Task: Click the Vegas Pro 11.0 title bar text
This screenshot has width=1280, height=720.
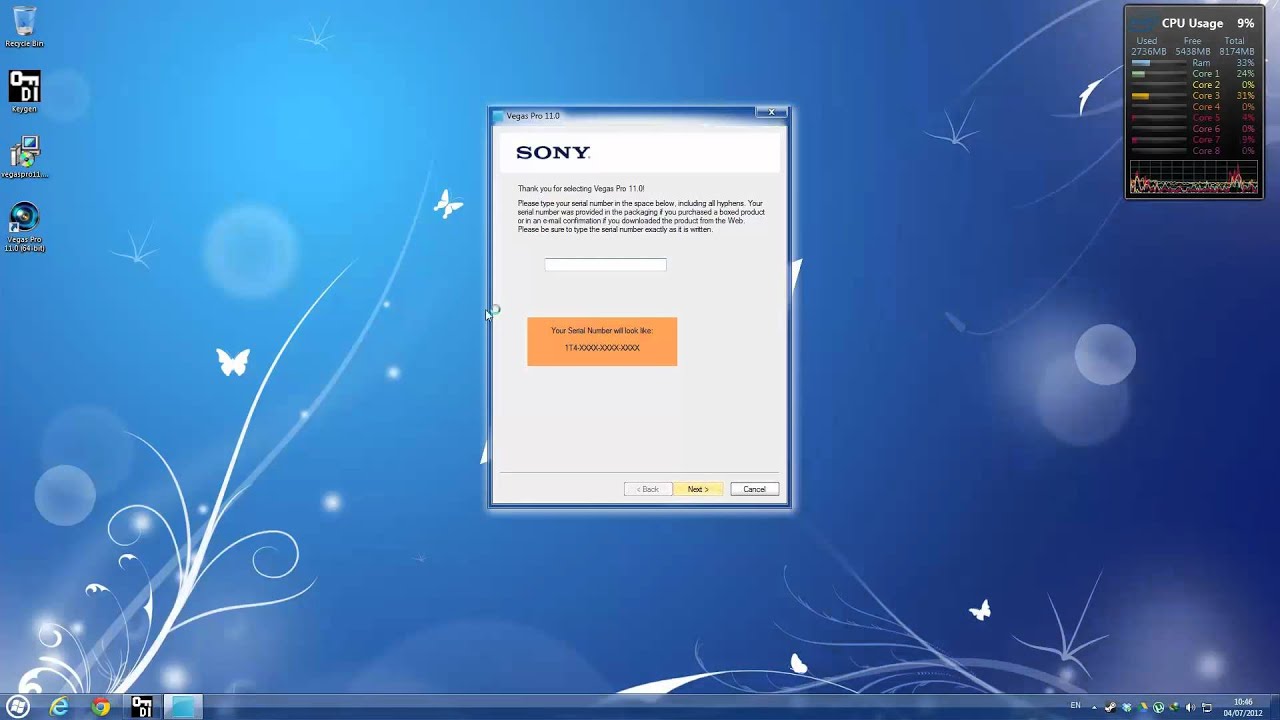Action: (x=533, y=116)
